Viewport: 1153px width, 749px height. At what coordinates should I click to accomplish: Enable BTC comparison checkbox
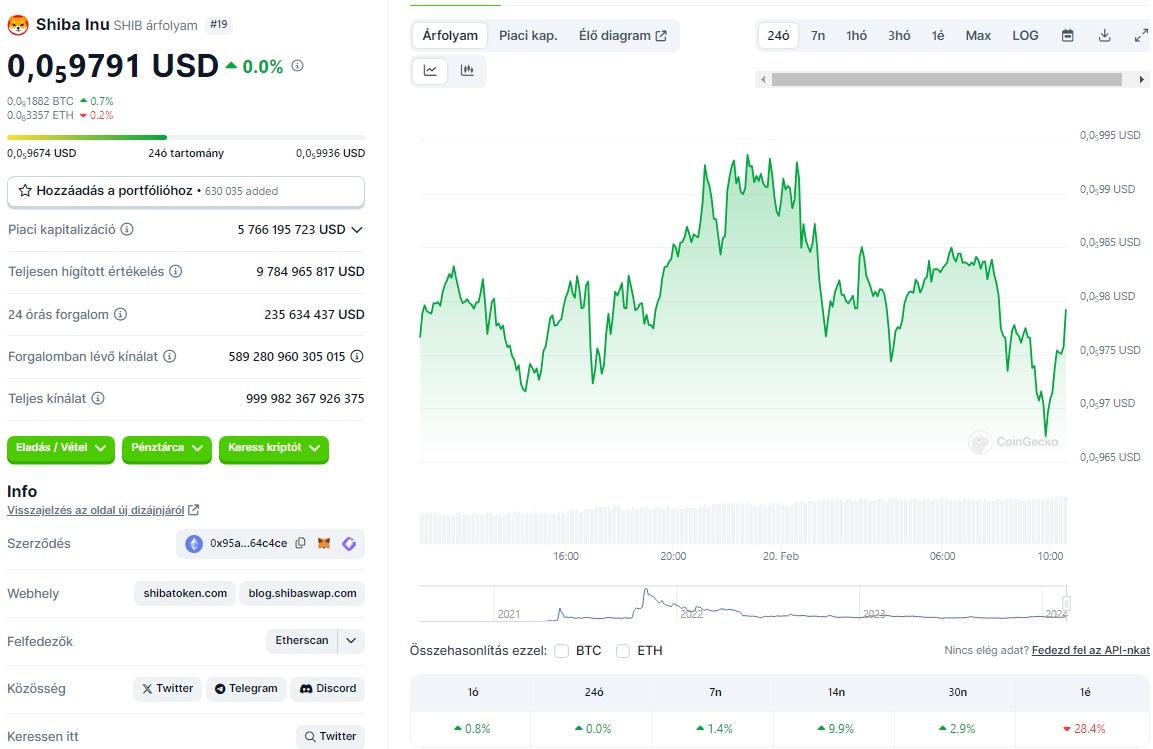562,651
